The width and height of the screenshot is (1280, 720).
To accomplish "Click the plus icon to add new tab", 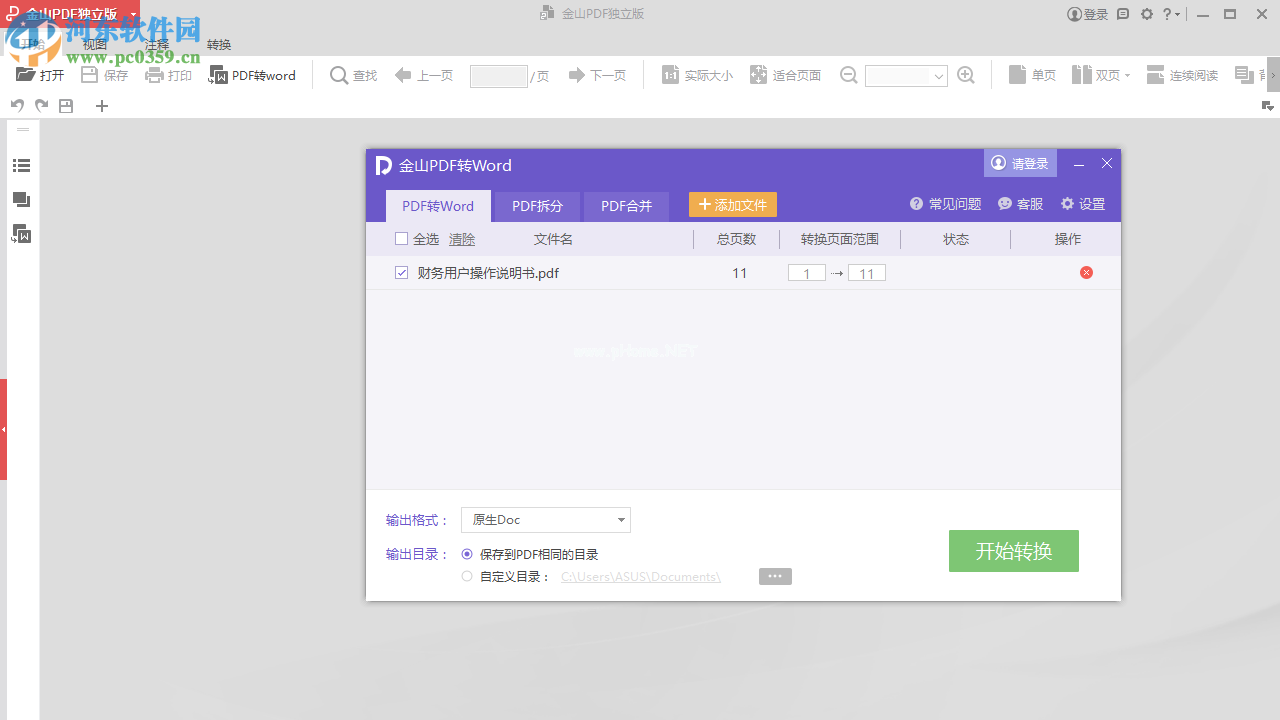I will (102, 106).
